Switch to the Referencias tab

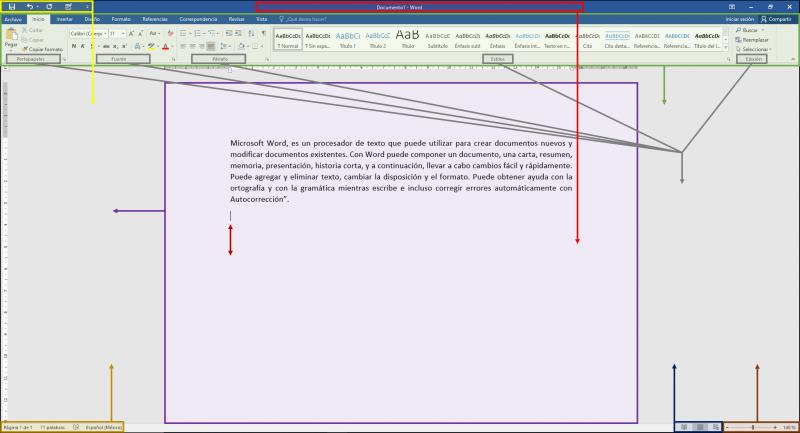coord(155,19)
